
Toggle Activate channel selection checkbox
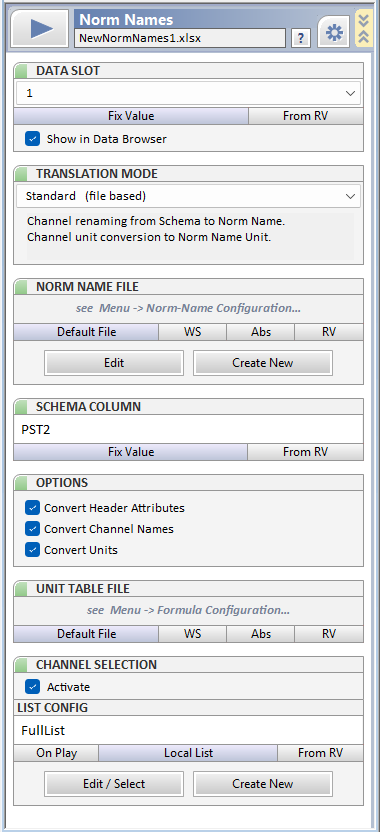coord(32,687)
